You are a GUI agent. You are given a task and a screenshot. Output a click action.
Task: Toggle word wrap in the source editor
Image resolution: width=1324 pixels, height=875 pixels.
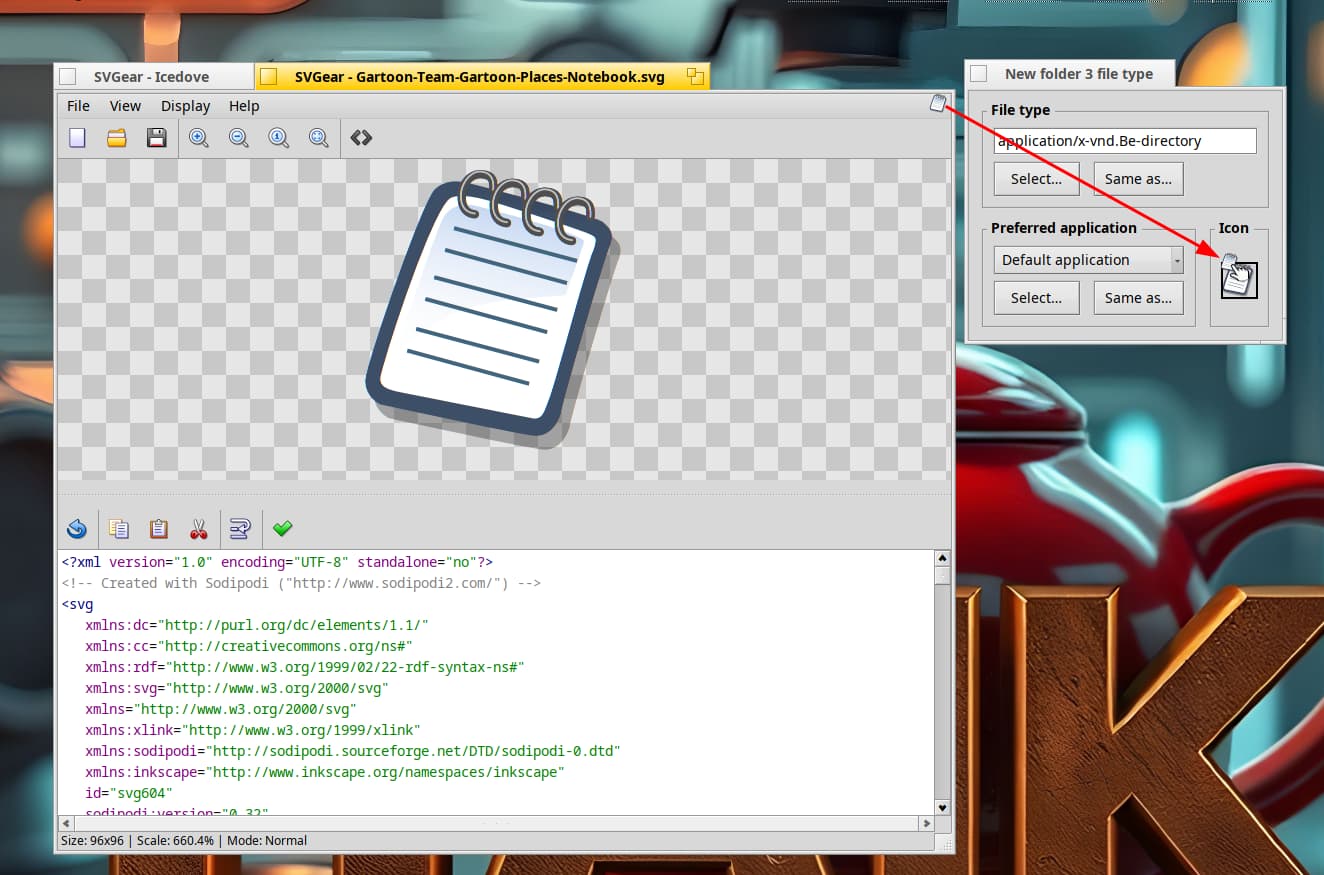click(x=240, y=528)
